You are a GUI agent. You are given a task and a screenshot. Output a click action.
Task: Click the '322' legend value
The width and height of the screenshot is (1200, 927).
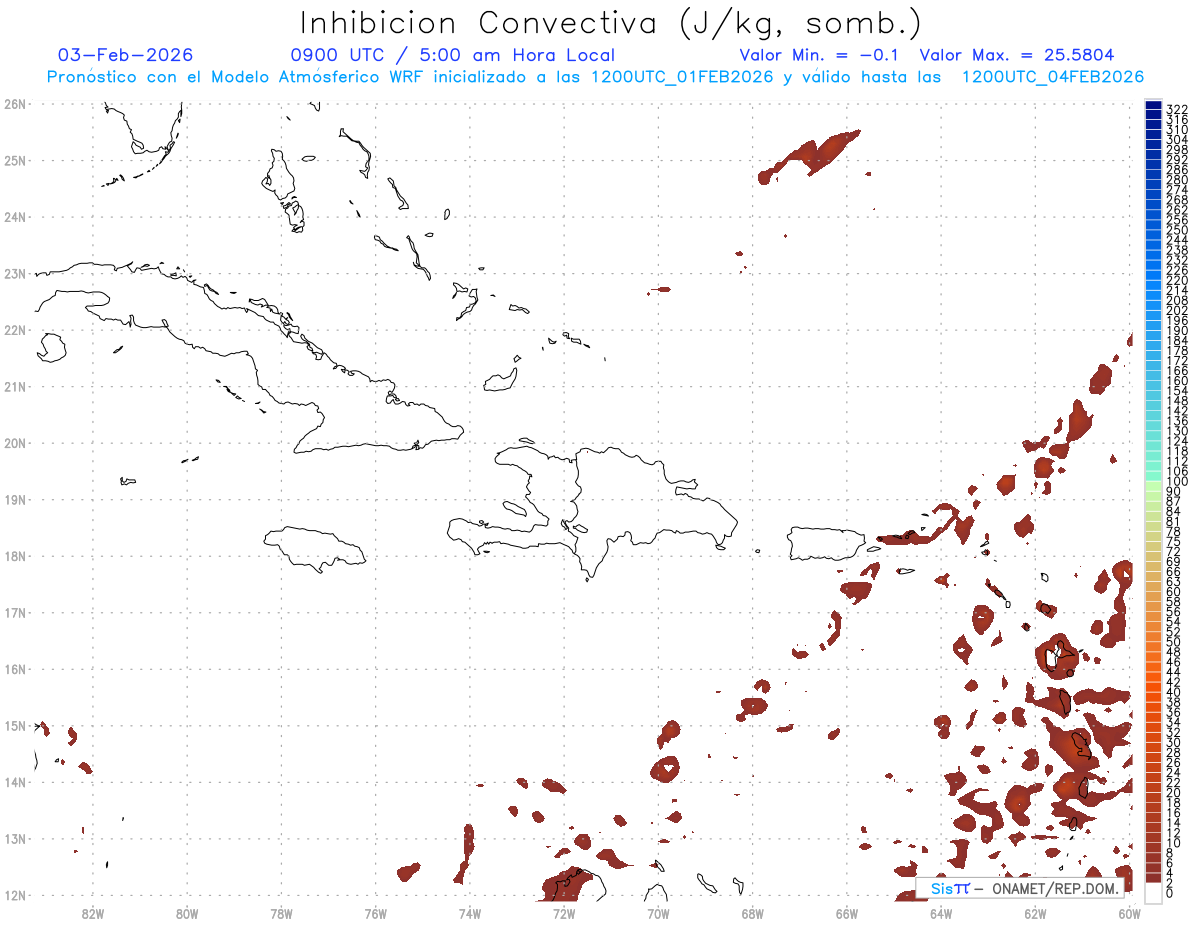click(x=1176, y=108)
